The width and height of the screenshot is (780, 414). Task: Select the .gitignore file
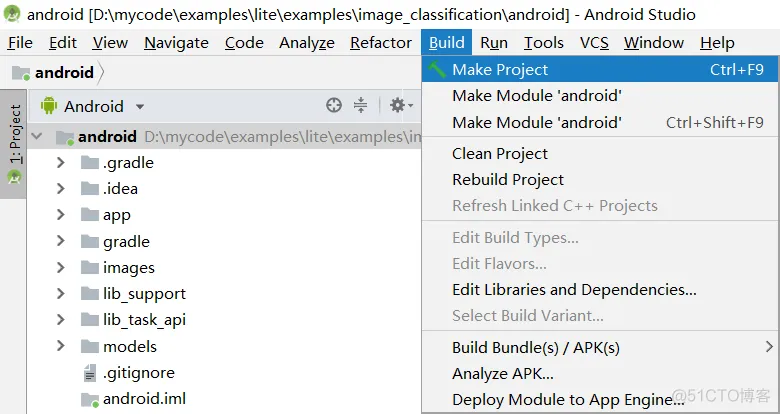(138, 373)
